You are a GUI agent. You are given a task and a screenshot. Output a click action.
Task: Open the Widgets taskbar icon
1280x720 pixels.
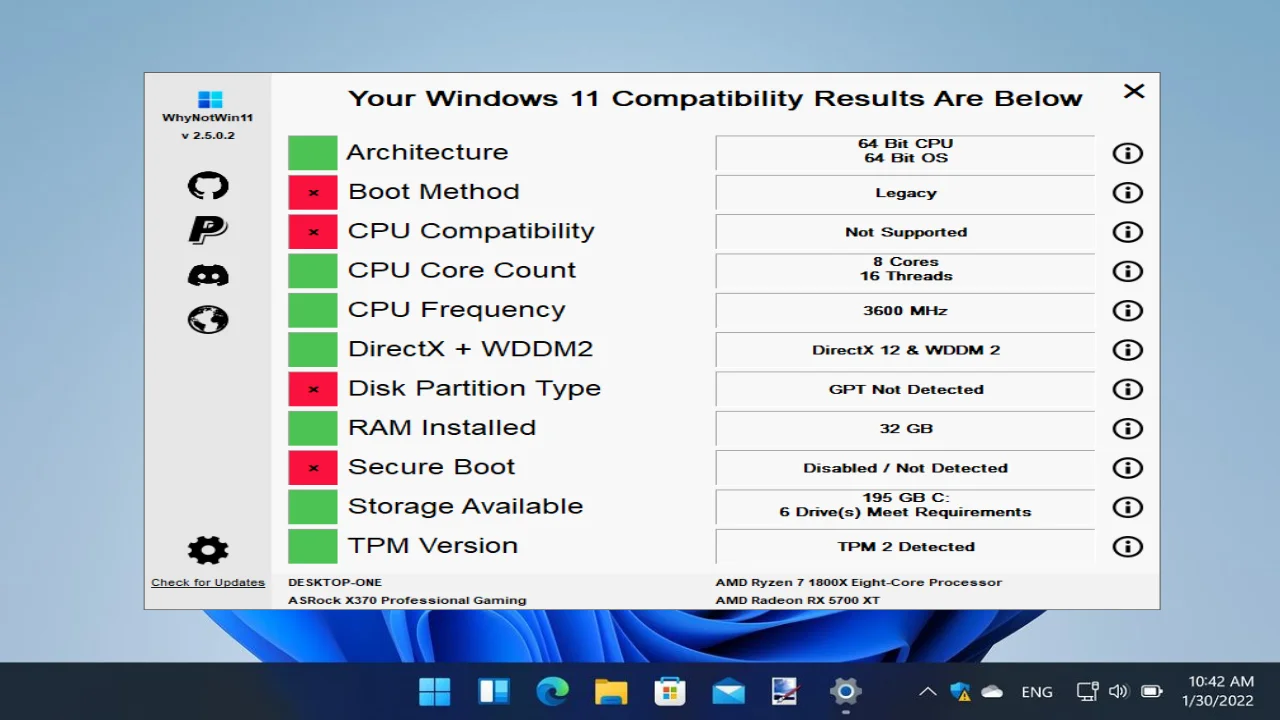tap(493, 691)
